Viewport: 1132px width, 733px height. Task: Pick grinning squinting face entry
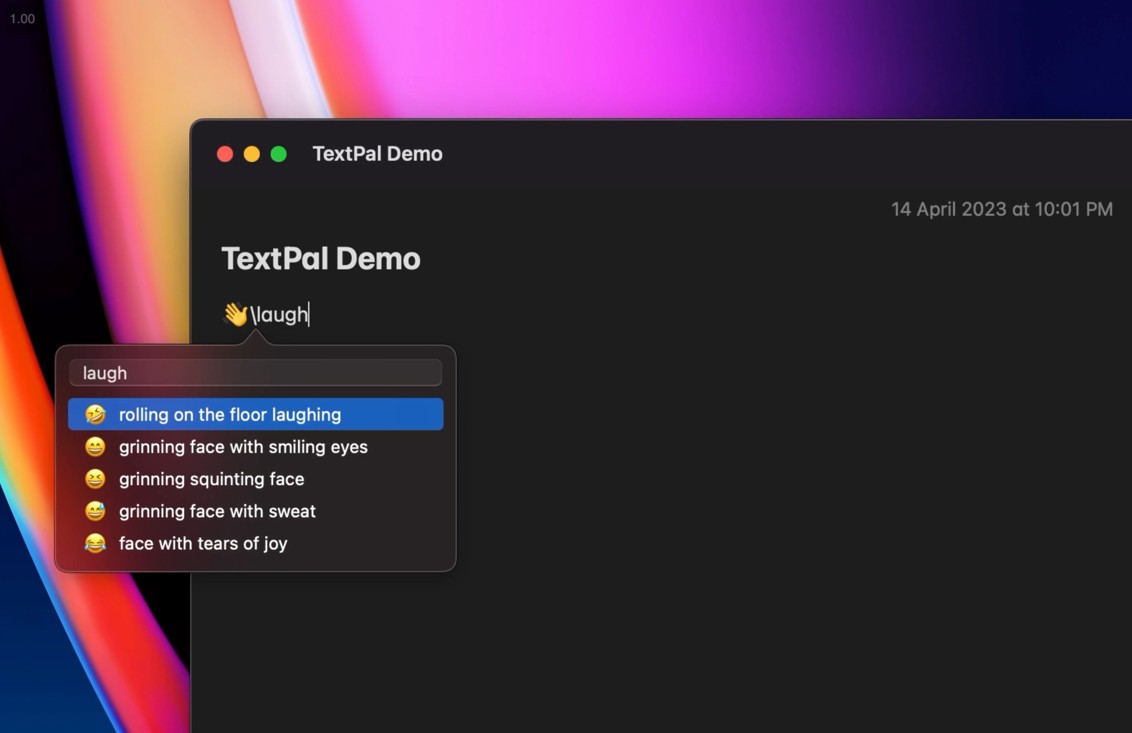(256, 479)
